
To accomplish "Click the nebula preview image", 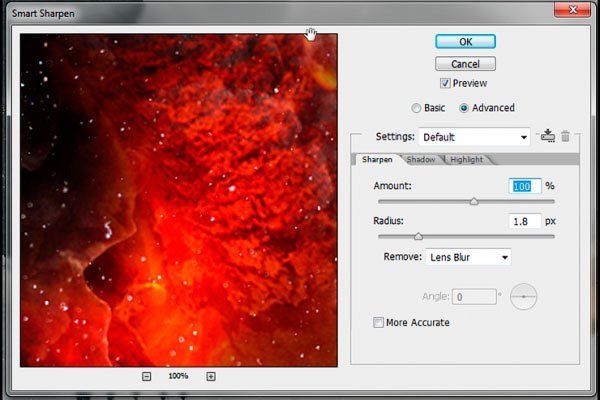I will pos(179,200).
